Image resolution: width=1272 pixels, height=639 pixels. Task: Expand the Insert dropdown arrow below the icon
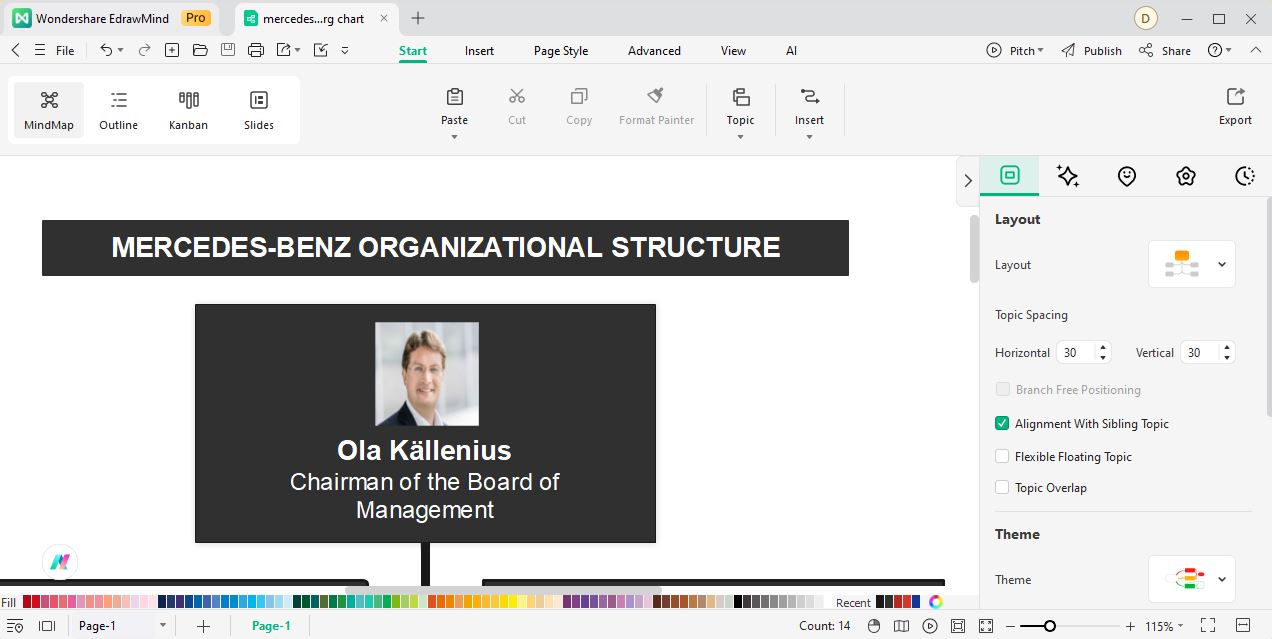tap(810, 137)
